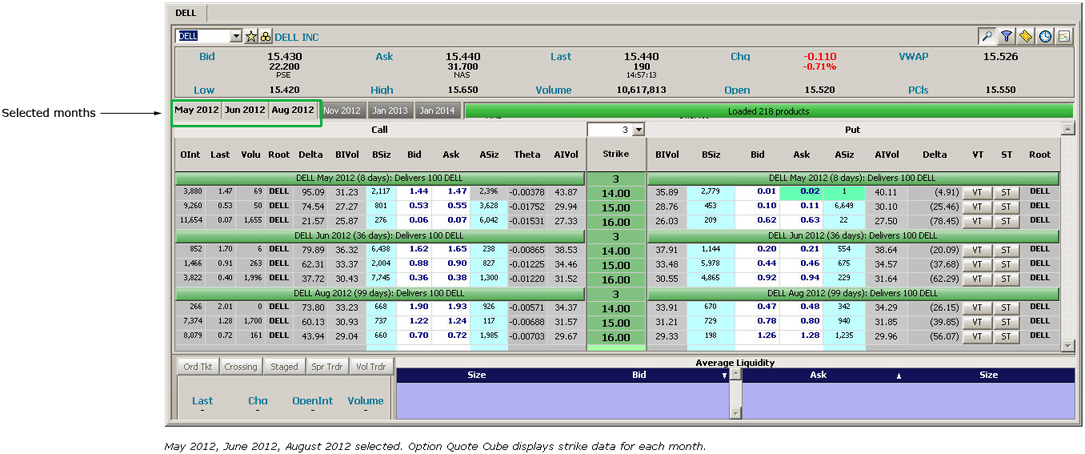Screen dimensions: 1085x454
Task: Expand the strike count dropdown showing 3
Action: (638, 129)
